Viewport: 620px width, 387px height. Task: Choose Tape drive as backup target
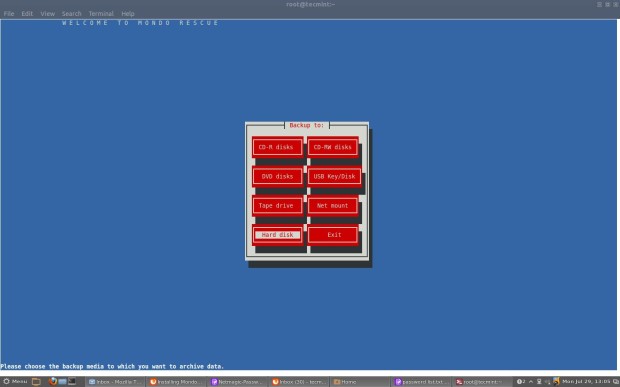277,206
